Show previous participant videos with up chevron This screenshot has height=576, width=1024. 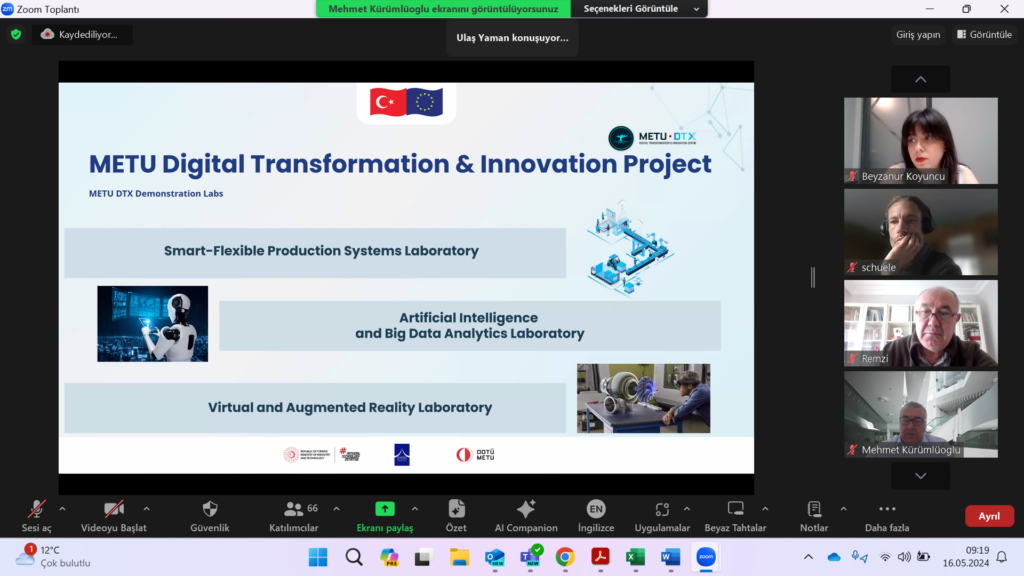pyautogui.click(x=921, y=80)
